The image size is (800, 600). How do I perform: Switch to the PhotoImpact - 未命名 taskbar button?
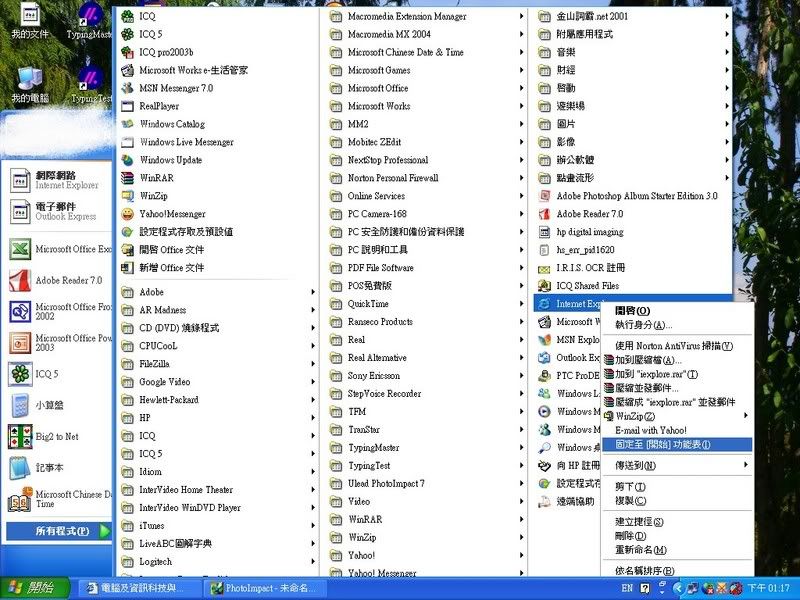click(x=264, y=588)
